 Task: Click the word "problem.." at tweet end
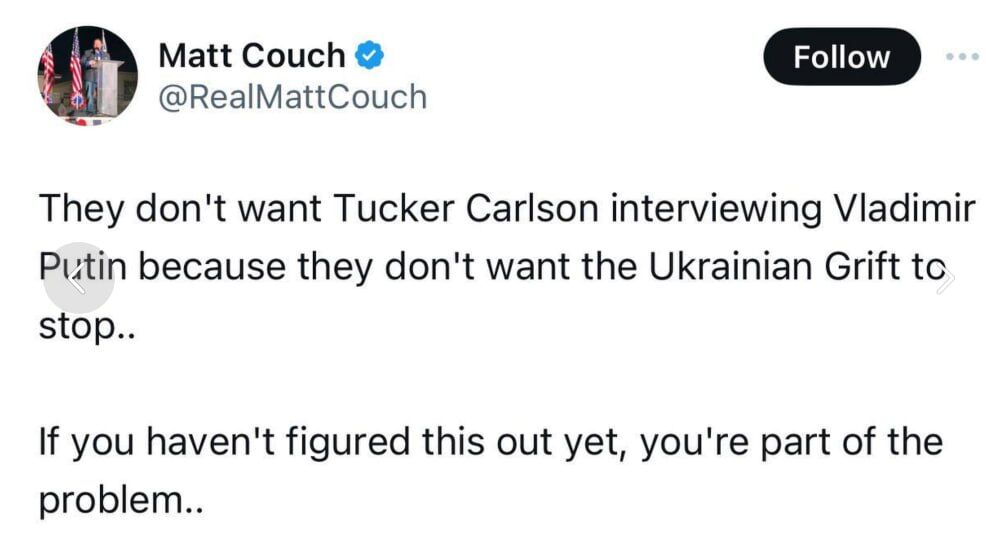(x=121, y=501)
